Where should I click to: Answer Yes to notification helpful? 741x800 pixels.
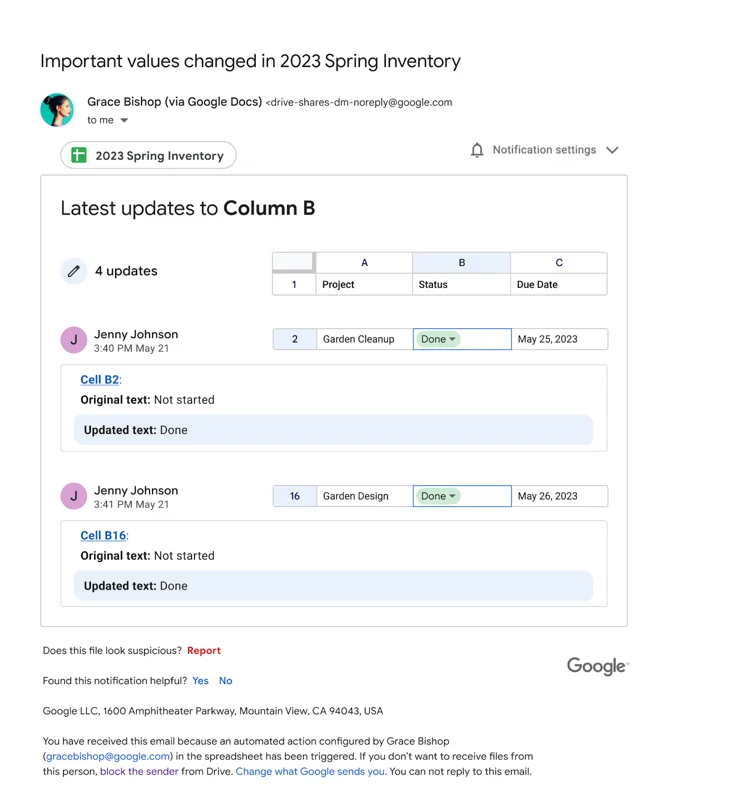[x=201, y=681]
